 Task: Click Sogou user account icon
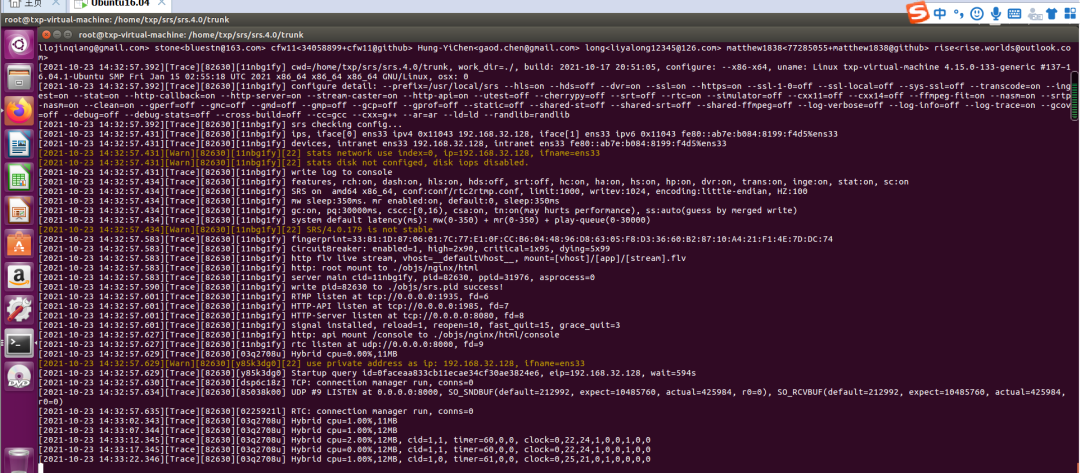coord(1033,13)
